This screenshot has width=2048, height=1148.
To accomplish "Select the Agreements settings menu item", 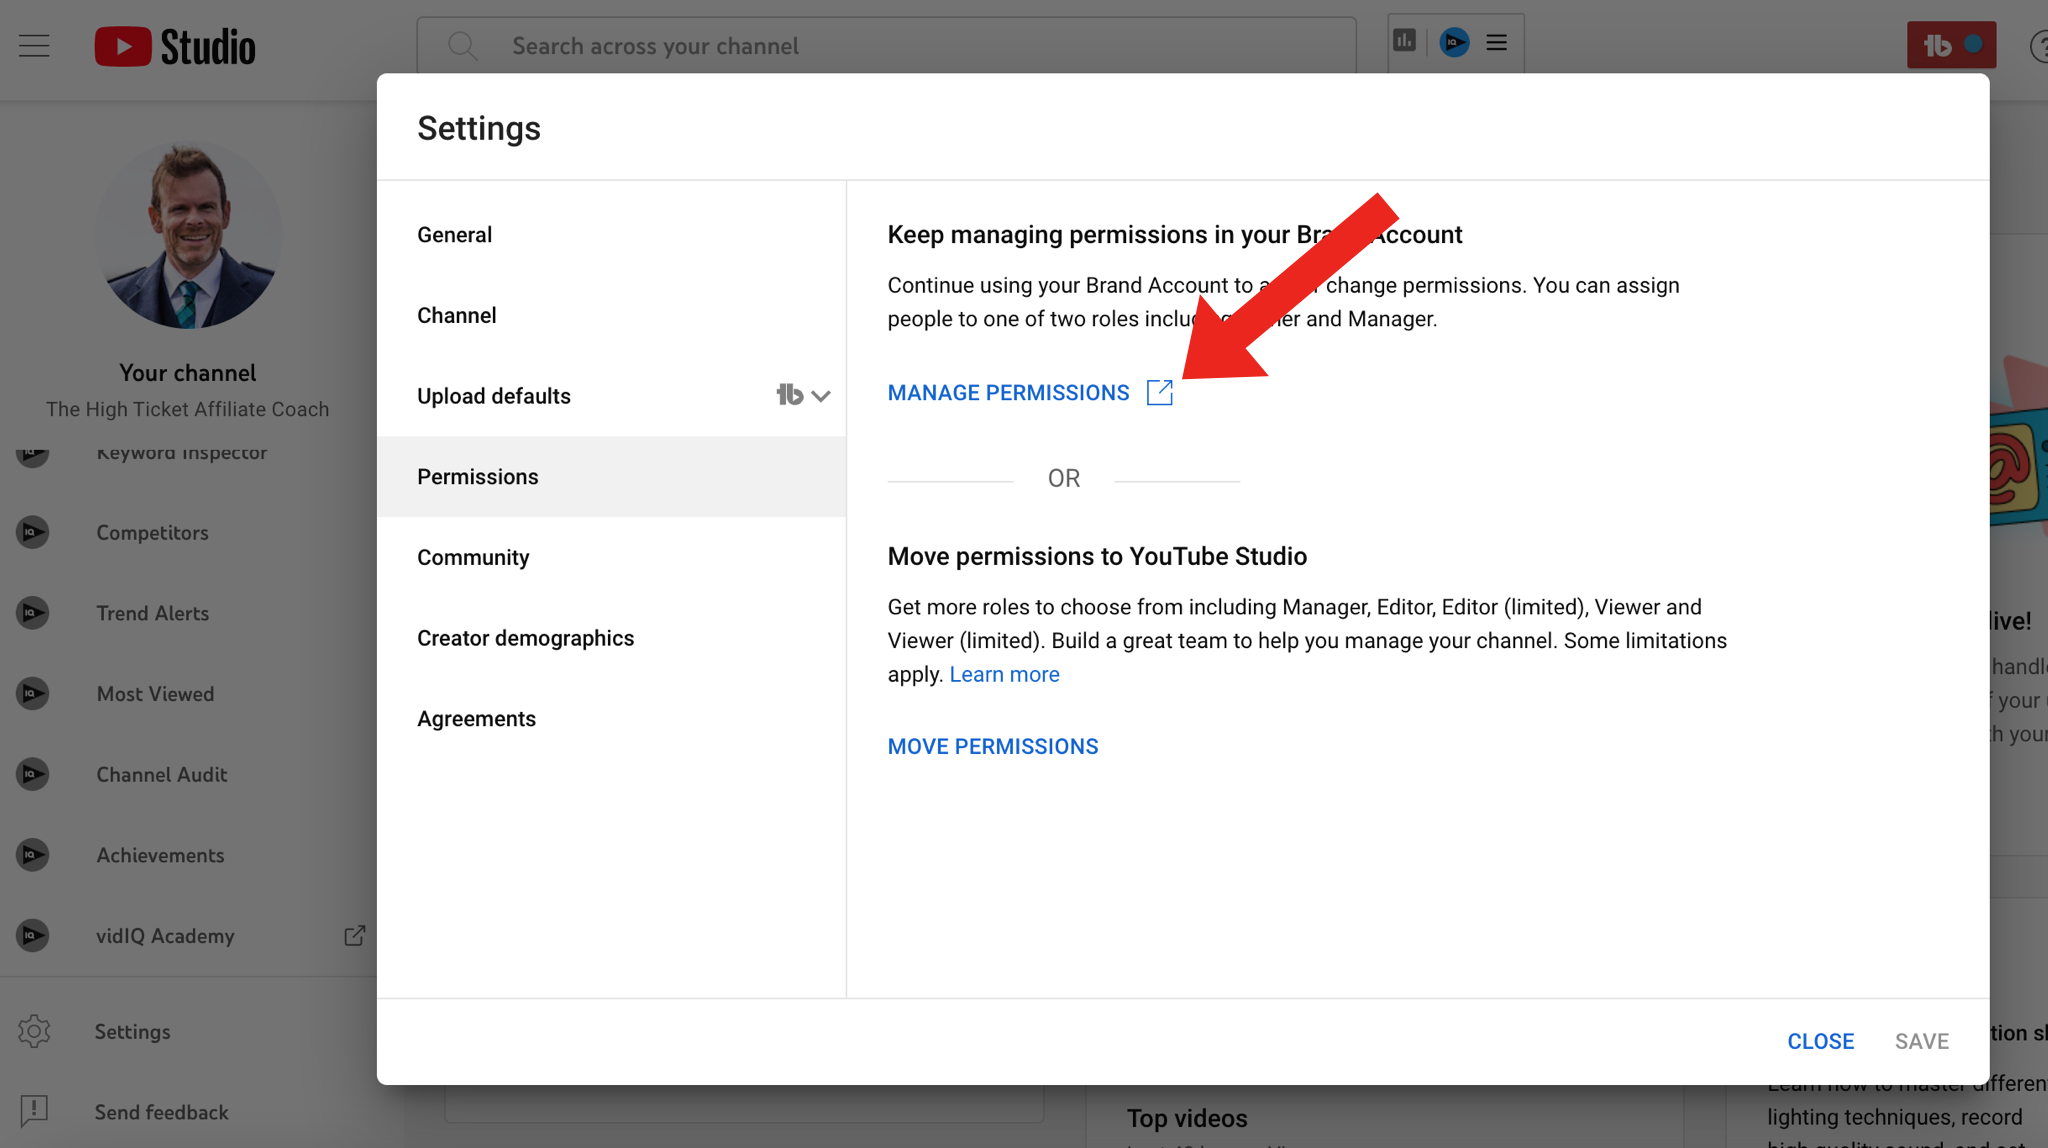I will pos(475,718).
